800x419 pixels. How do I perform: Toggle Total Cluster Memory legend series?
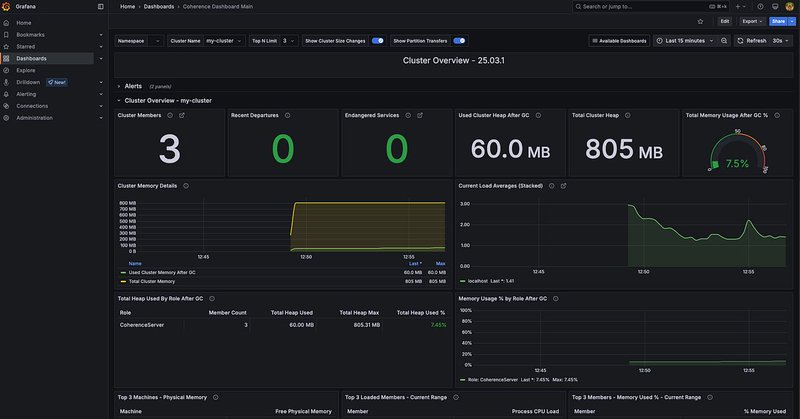[x=152, y=281]
